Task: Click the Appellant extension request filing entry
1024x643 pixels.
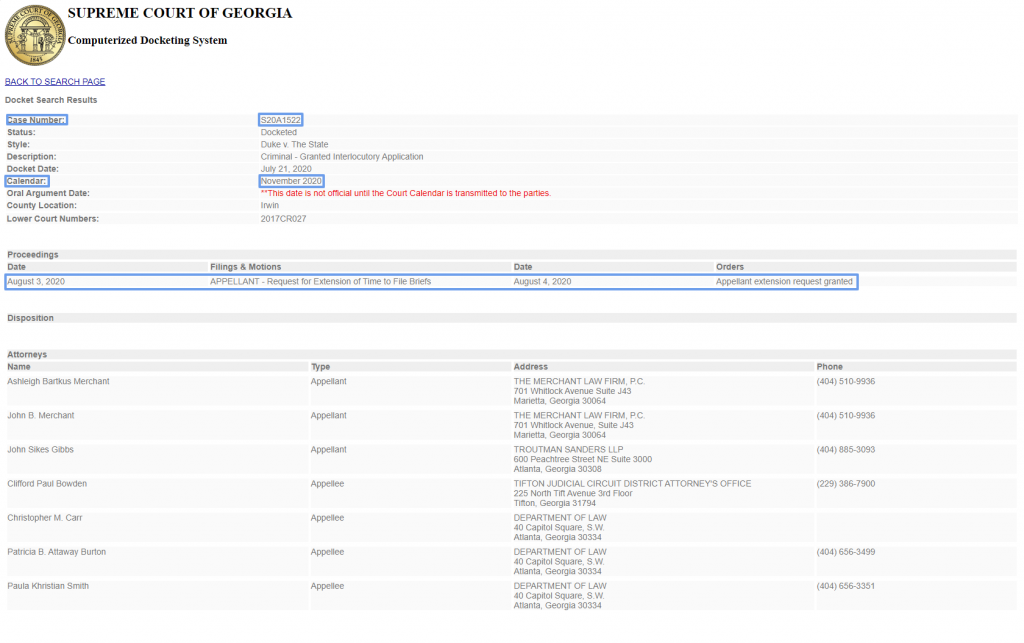Action: (320, 282)
